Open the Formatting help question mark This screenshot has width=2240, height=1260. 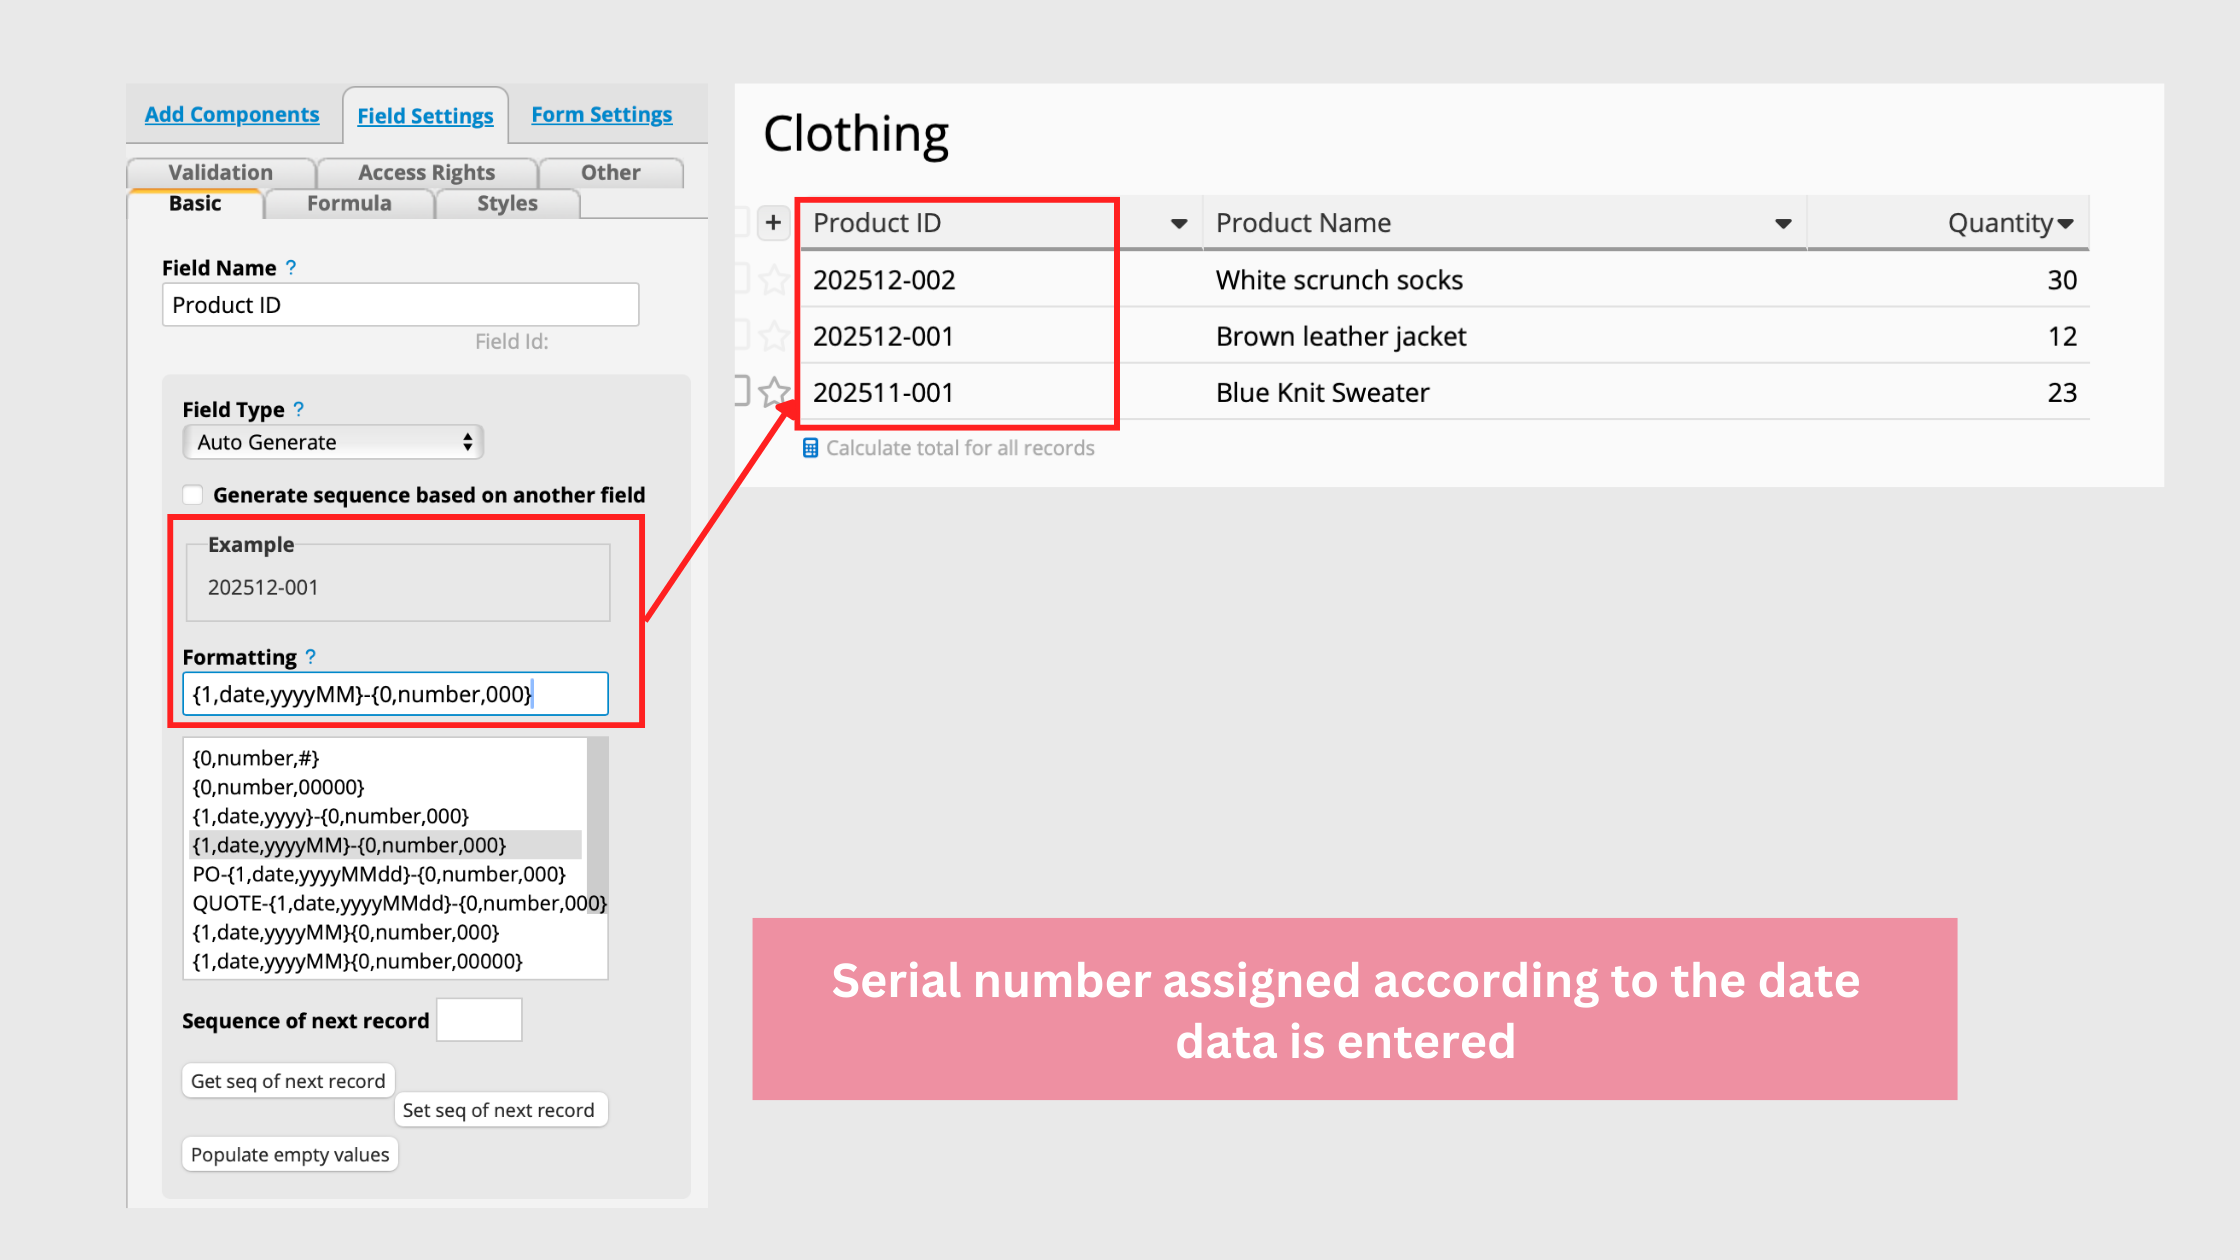tap(311, 657)
